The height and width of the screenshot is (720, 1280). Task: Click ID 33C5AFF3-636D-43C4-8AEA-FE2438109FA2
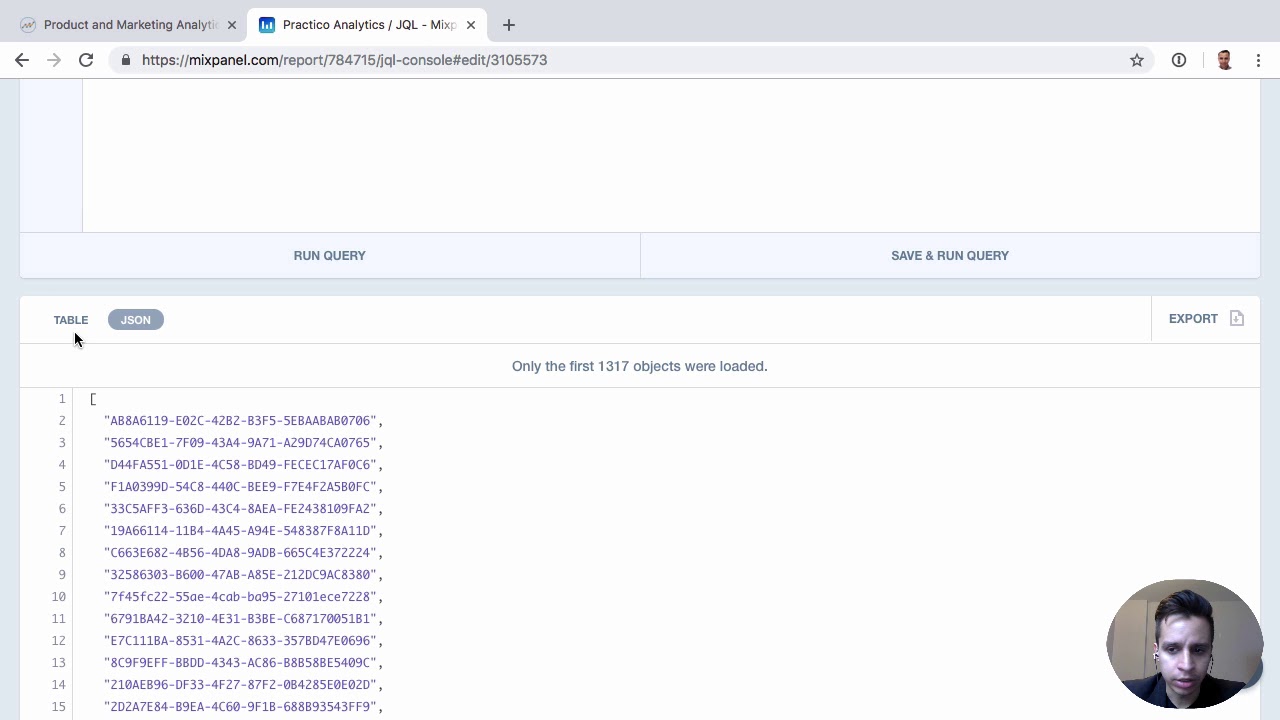pyautogui.click(x=240, y=509)
